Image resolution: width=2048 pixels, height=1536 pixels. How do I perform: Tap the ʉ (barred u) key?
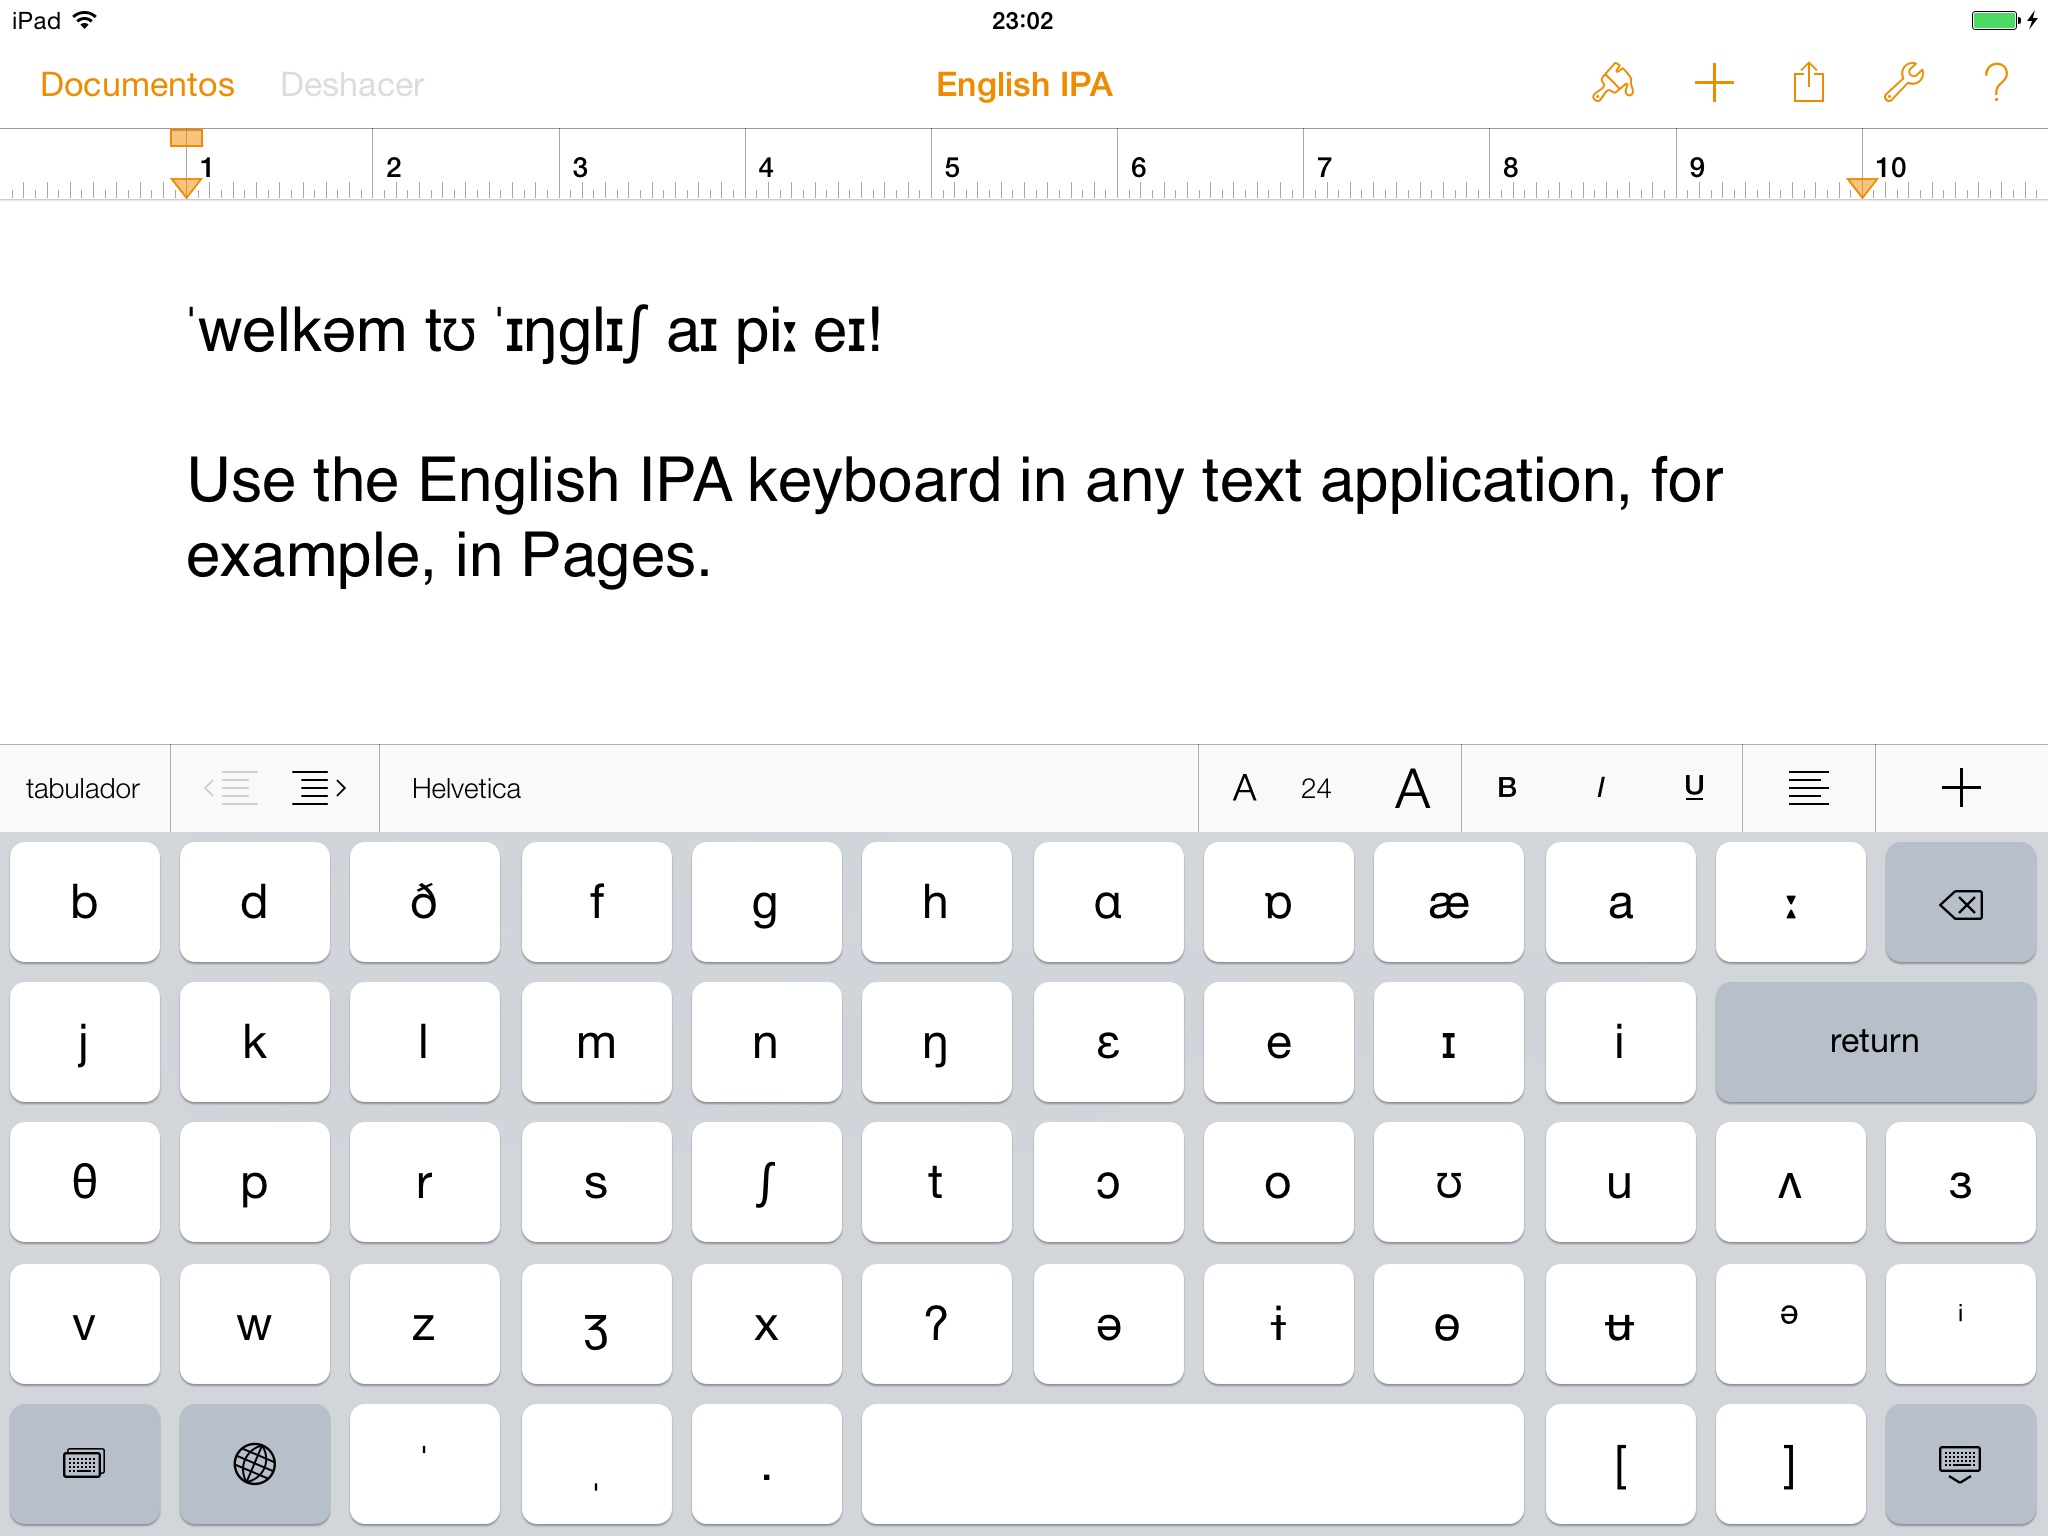[1621, 1325]
